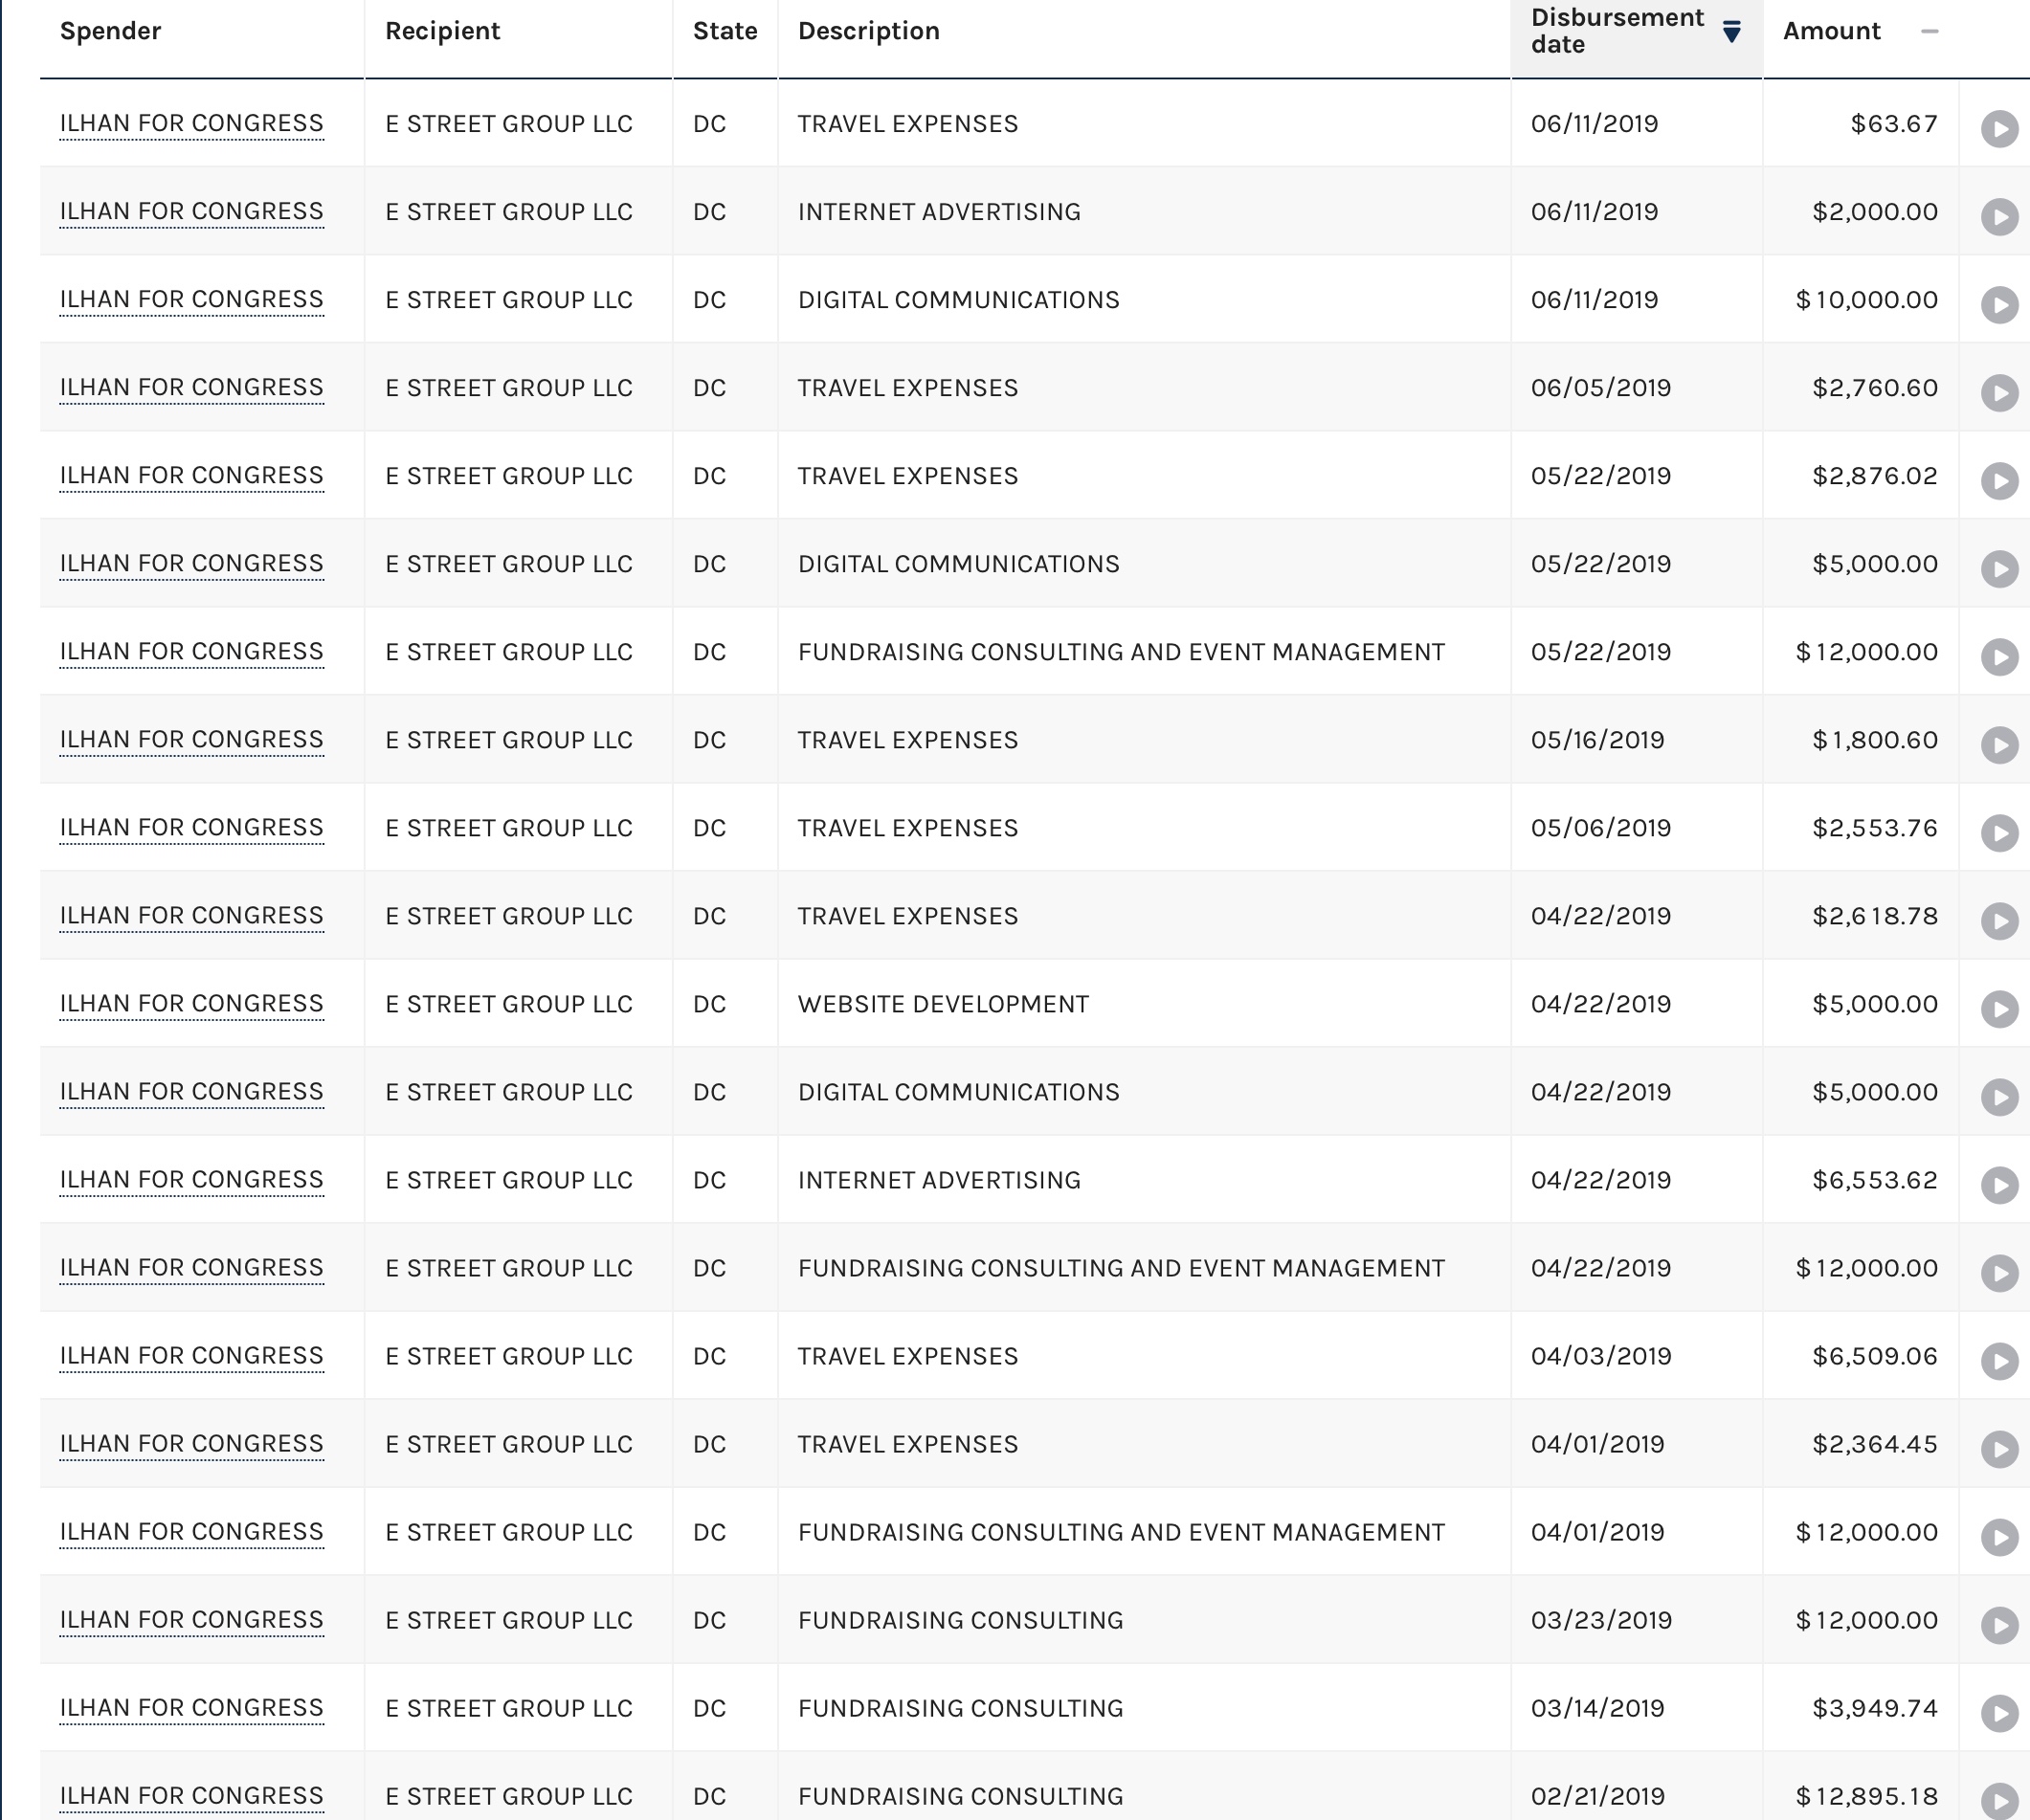Viewport: 2030px width, 1820px height.
Task: Open ILHAN FOR CONGRESS link in $2,000.00 row
Action: [x=191, y=212]
